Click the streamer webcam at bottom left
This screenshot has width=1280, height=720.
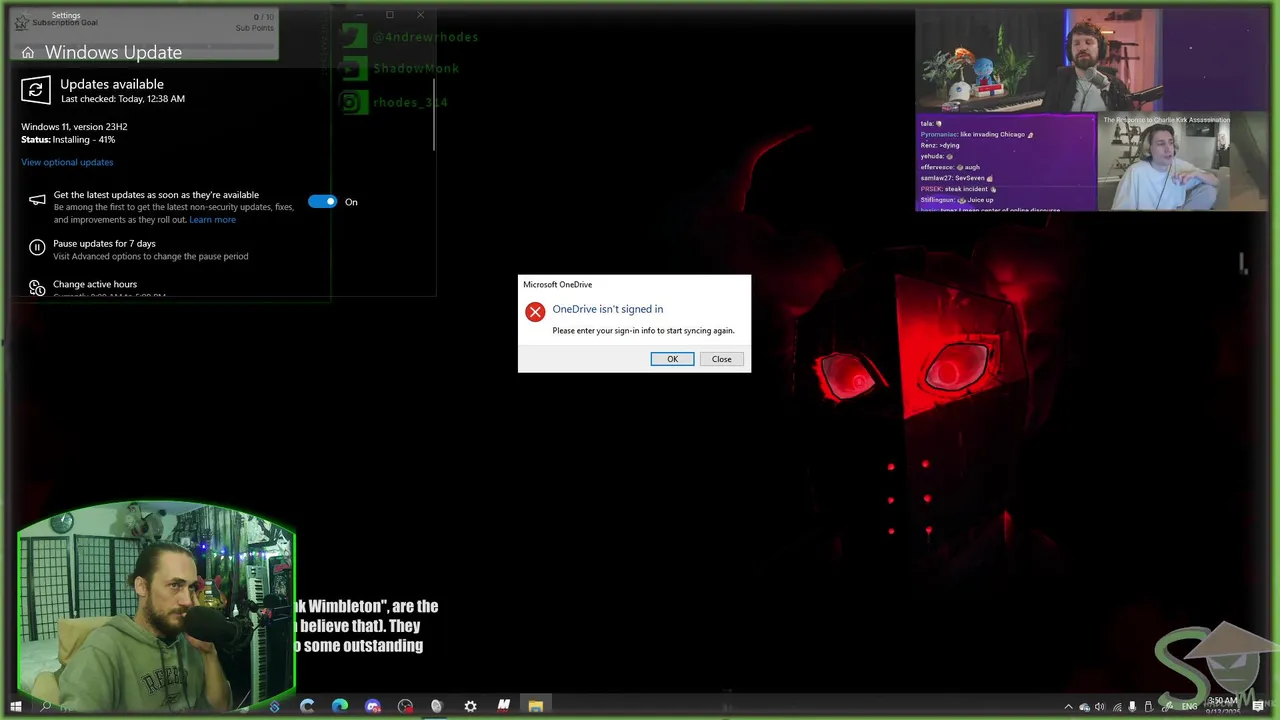[156, 603]
